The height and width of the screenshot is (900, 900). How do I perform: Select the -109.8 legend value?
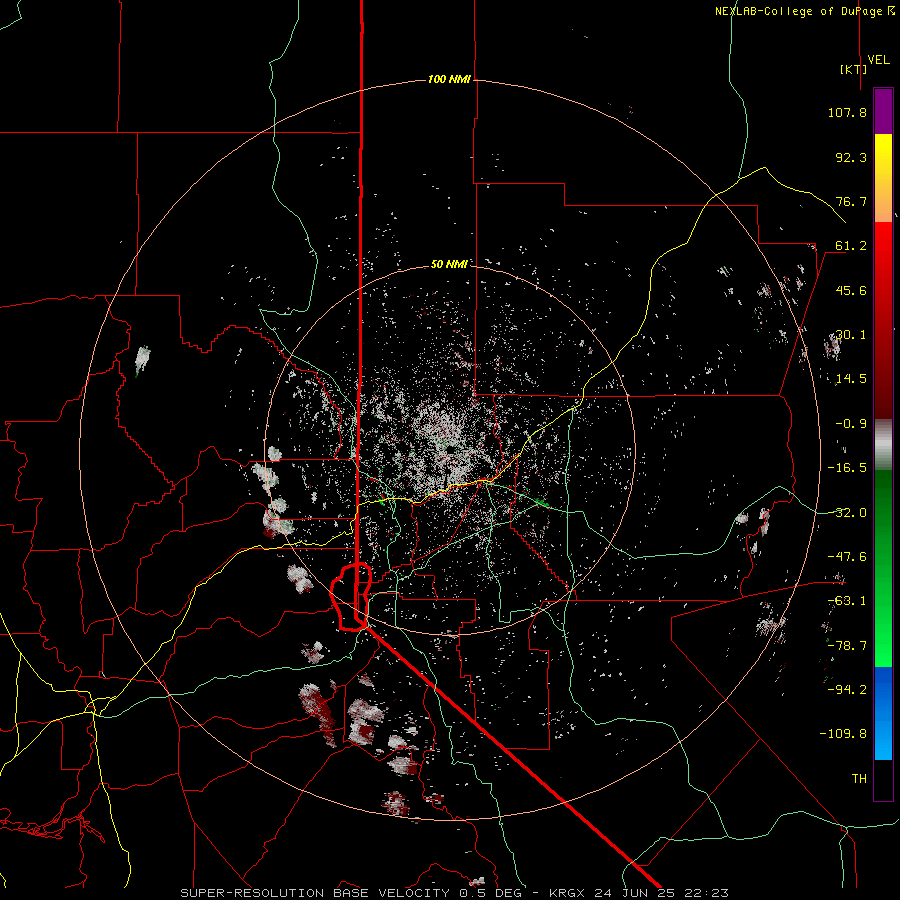(x=843, y=734)
